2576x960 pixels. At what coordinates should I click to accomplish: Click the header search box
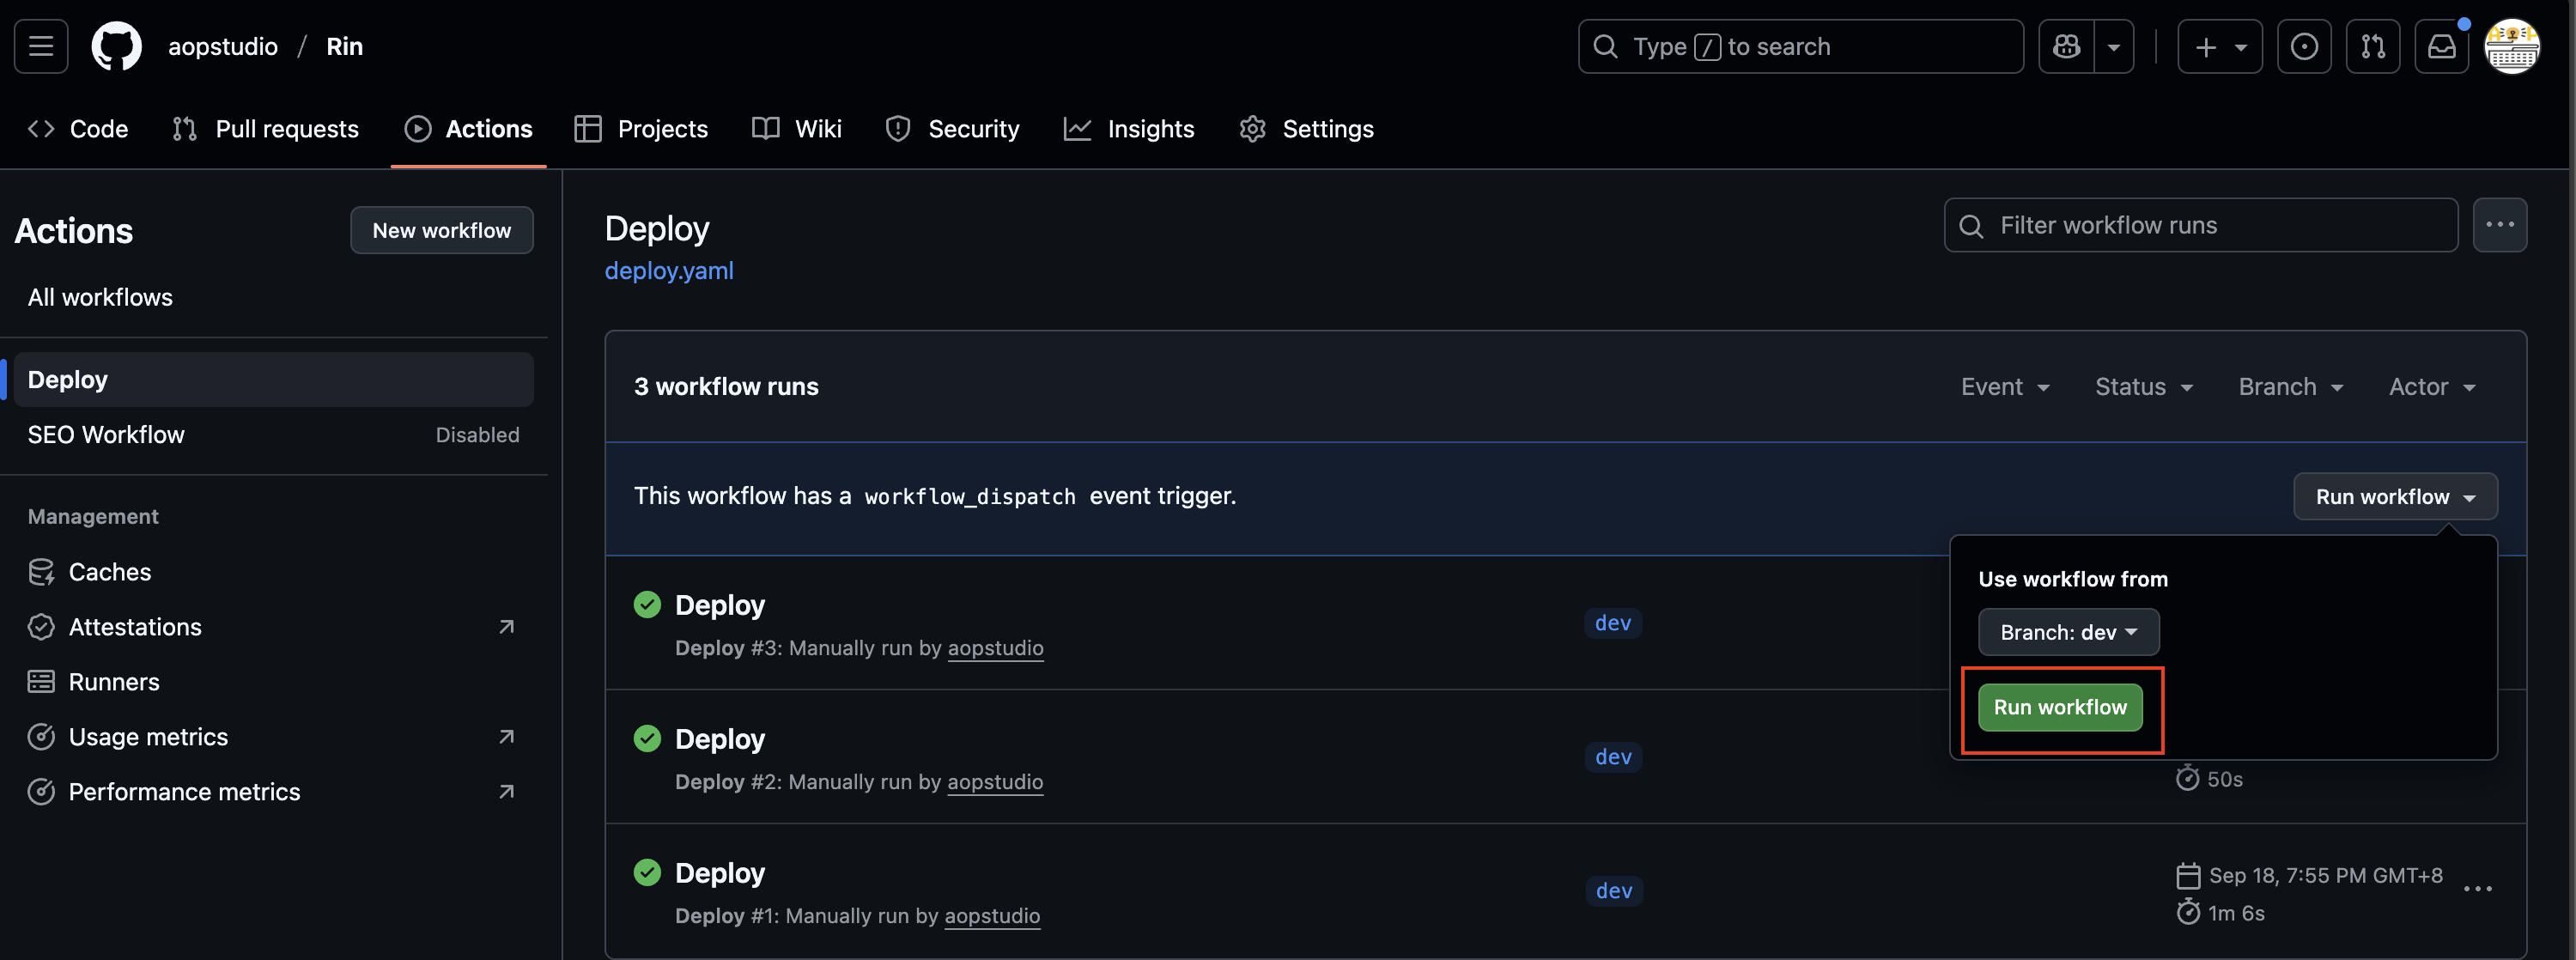click(1800, 46)
